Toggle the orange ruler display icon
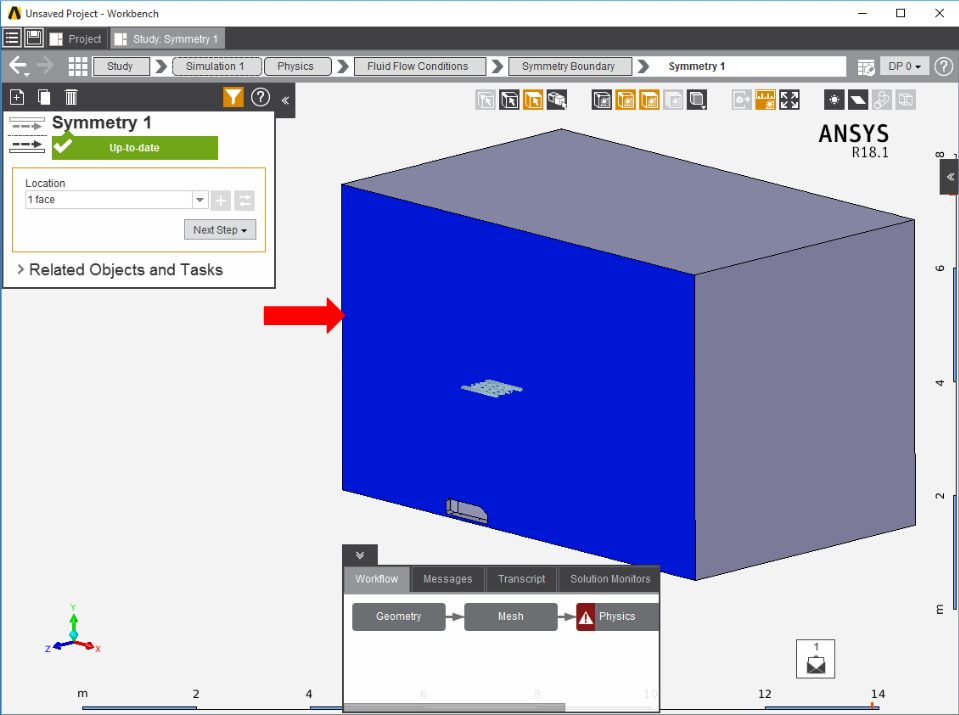This screenshot has width=959, height=715. (765, 100)
